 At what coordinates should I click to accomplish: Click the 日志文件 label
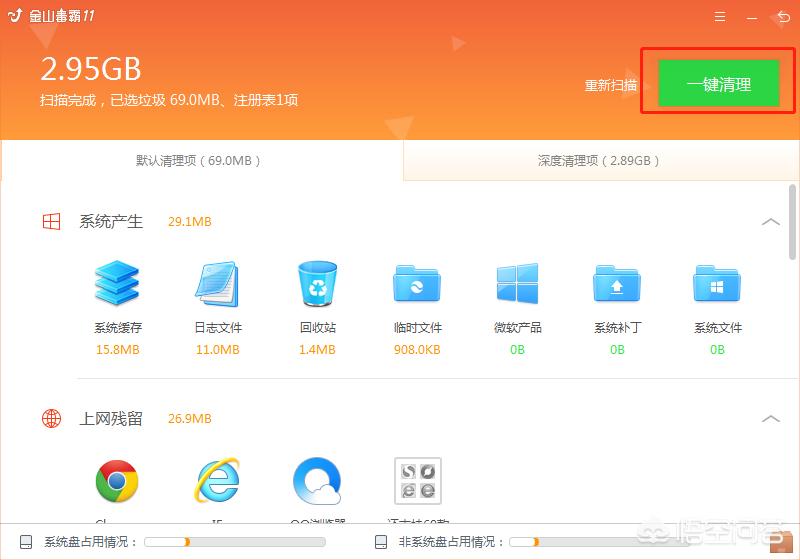click(x=218, y=327)
